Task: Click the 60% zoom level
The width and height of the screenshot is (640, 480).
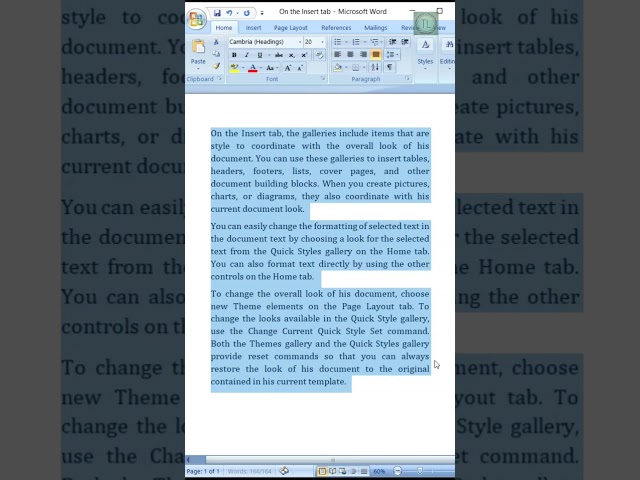Action: pos(379,471)
